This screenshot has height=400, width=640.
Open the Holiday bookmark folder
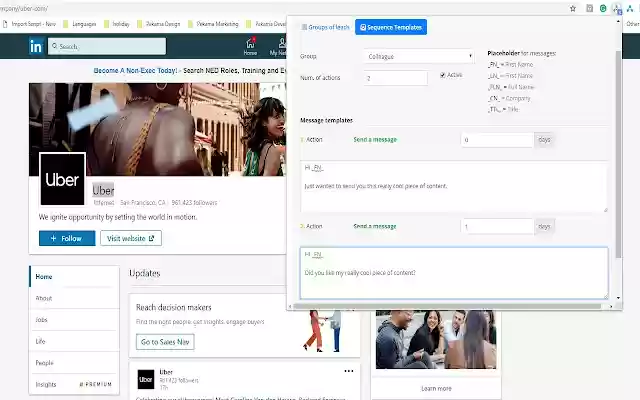117,24
